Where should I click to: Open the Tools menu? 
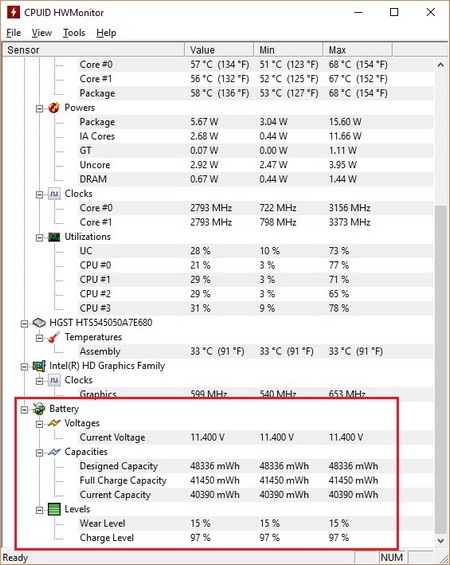74,33
